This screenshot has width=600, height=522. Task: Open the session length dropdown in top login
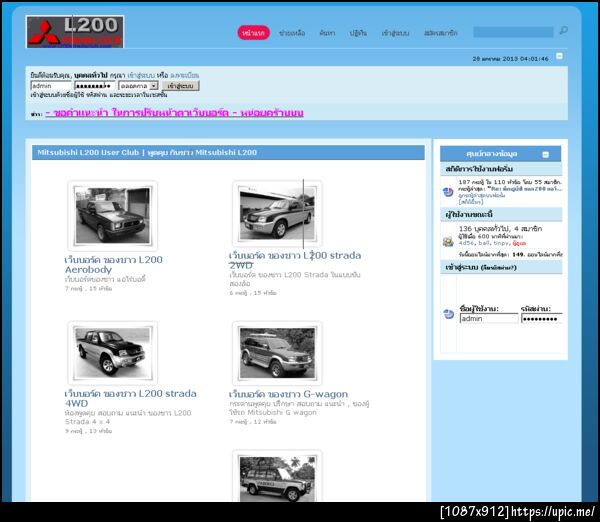[x=138, y=86]
